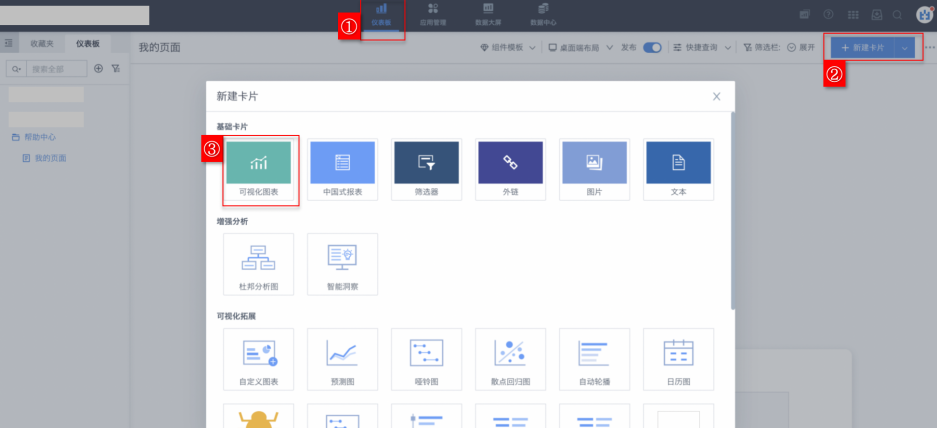The image size is (937, 428).
Task: Select the 散点回归图 chart type
Action: click(510, 359)
